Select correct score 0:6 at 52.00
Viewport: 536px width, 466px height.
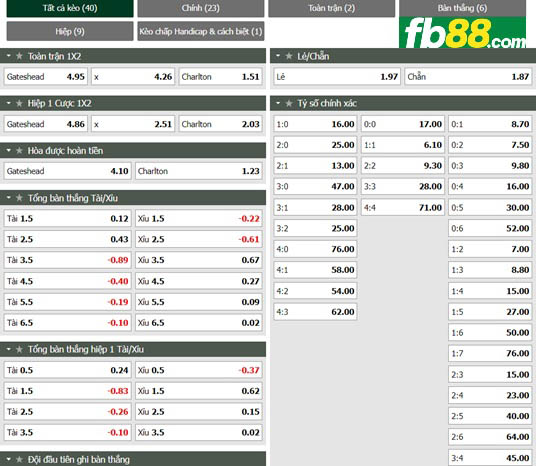490,228
